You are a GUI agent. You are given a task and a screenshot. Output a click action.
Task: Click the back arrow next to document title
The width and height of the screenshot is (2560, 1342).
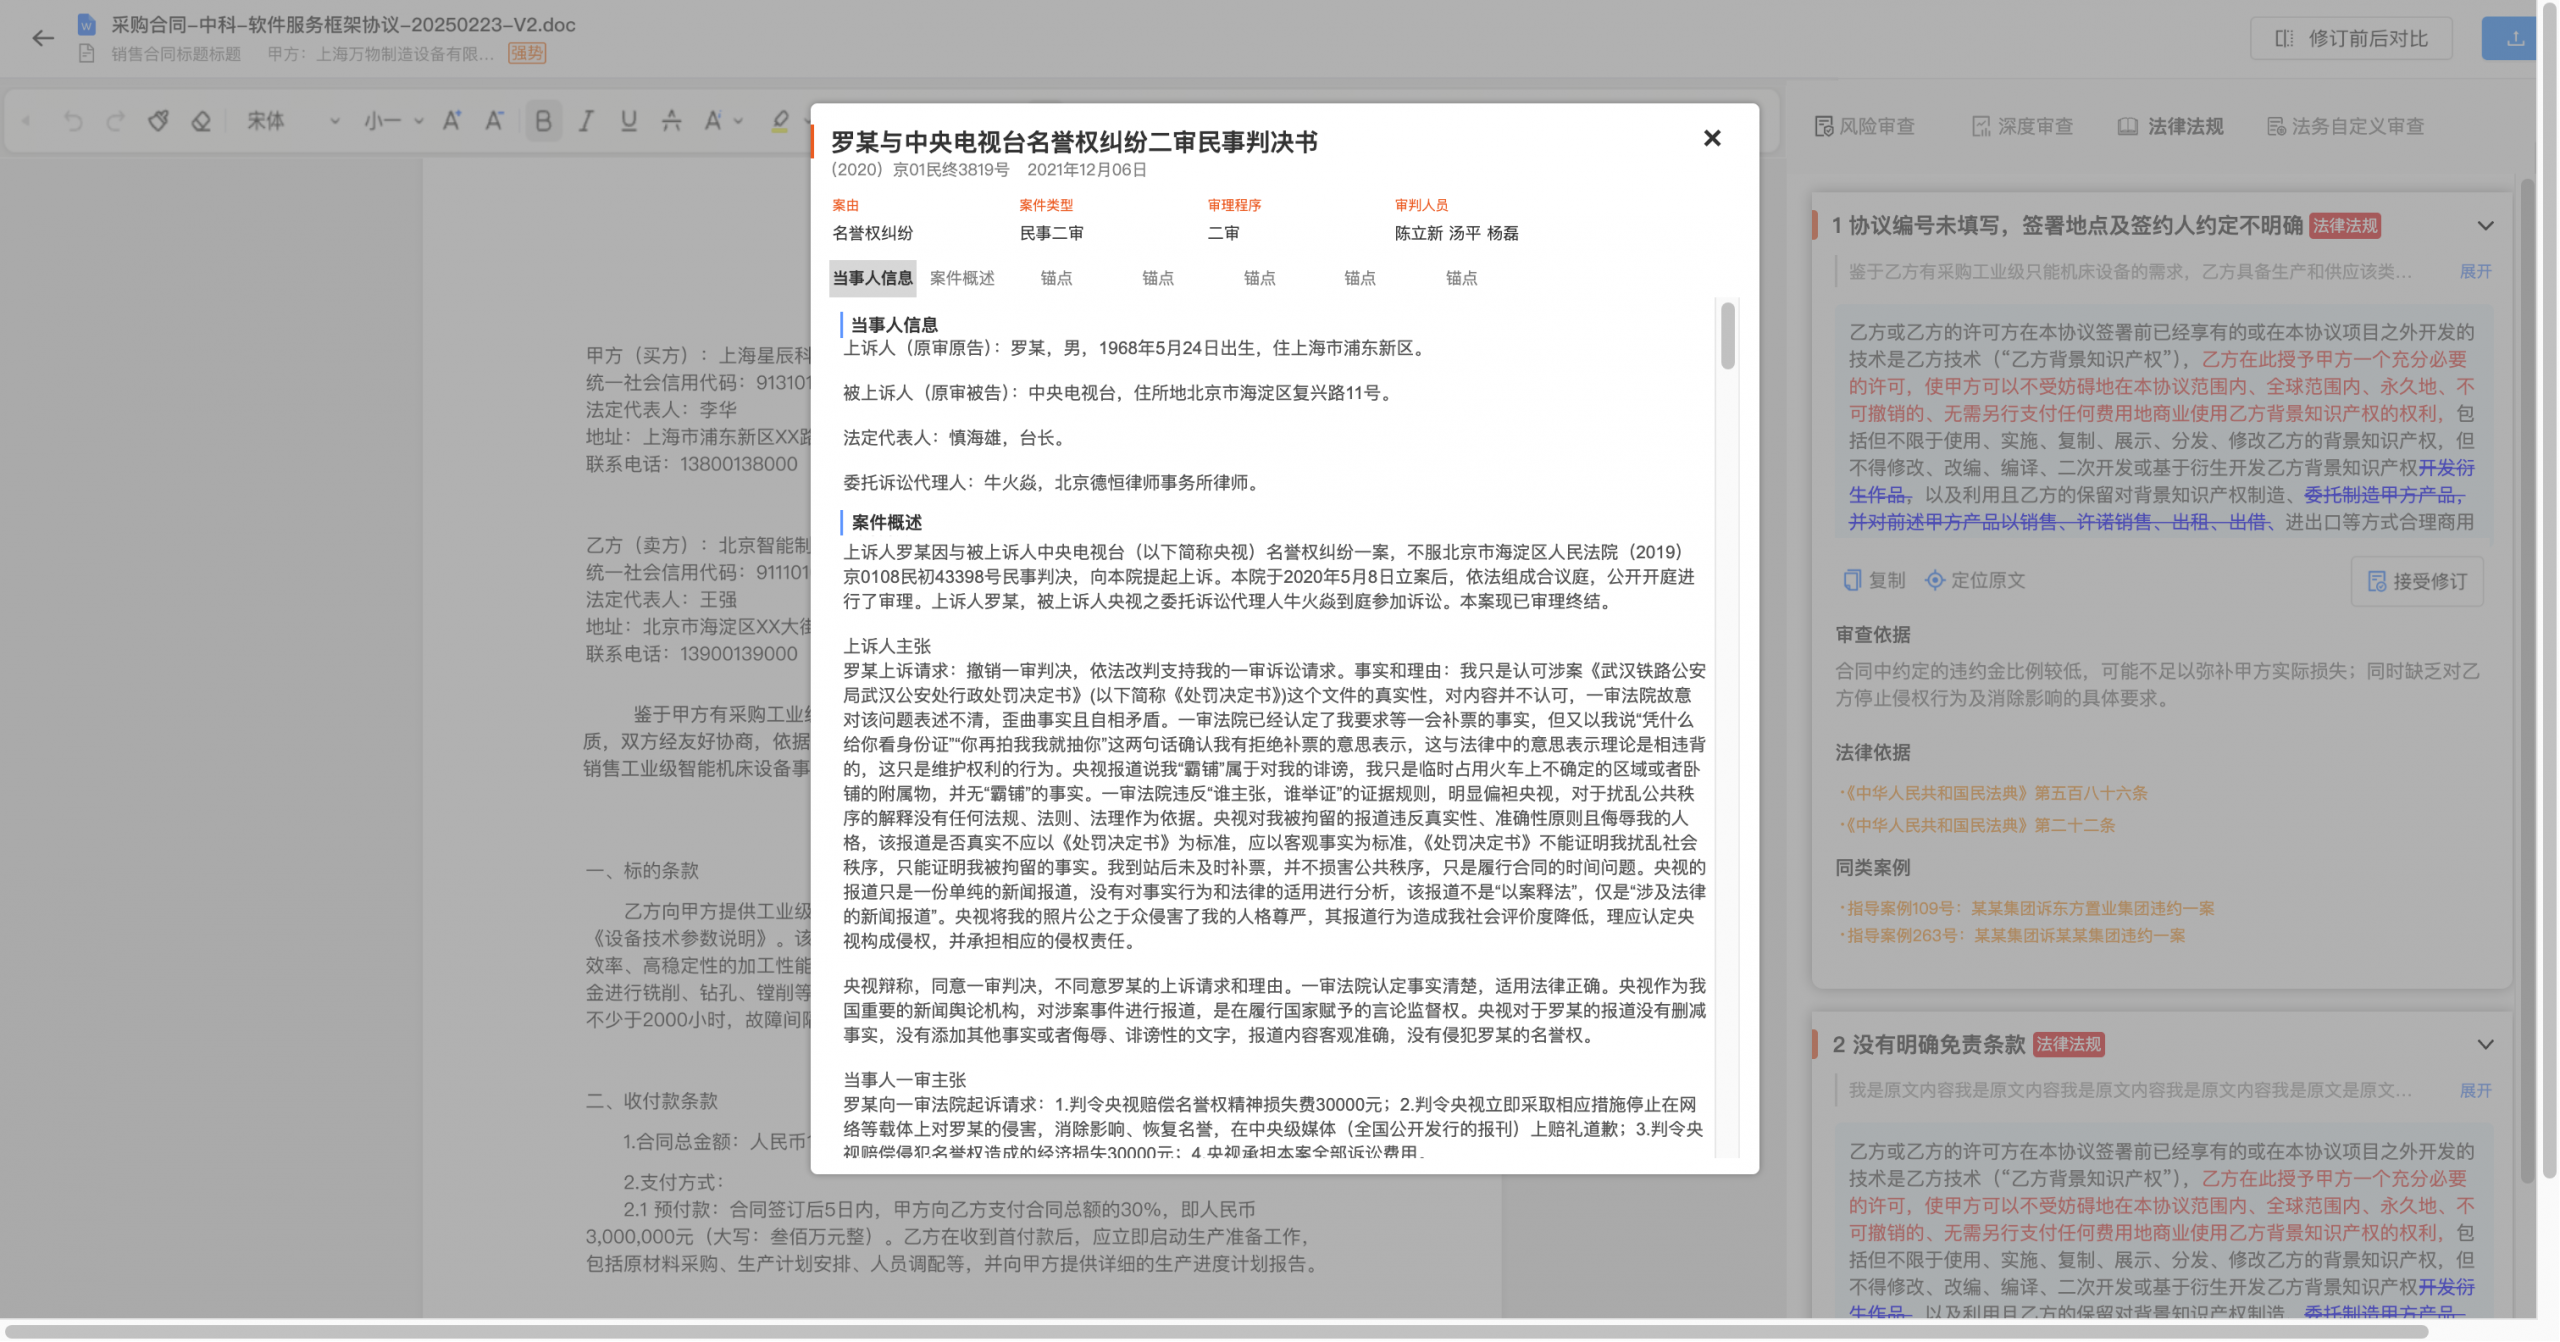click(42, 39)
